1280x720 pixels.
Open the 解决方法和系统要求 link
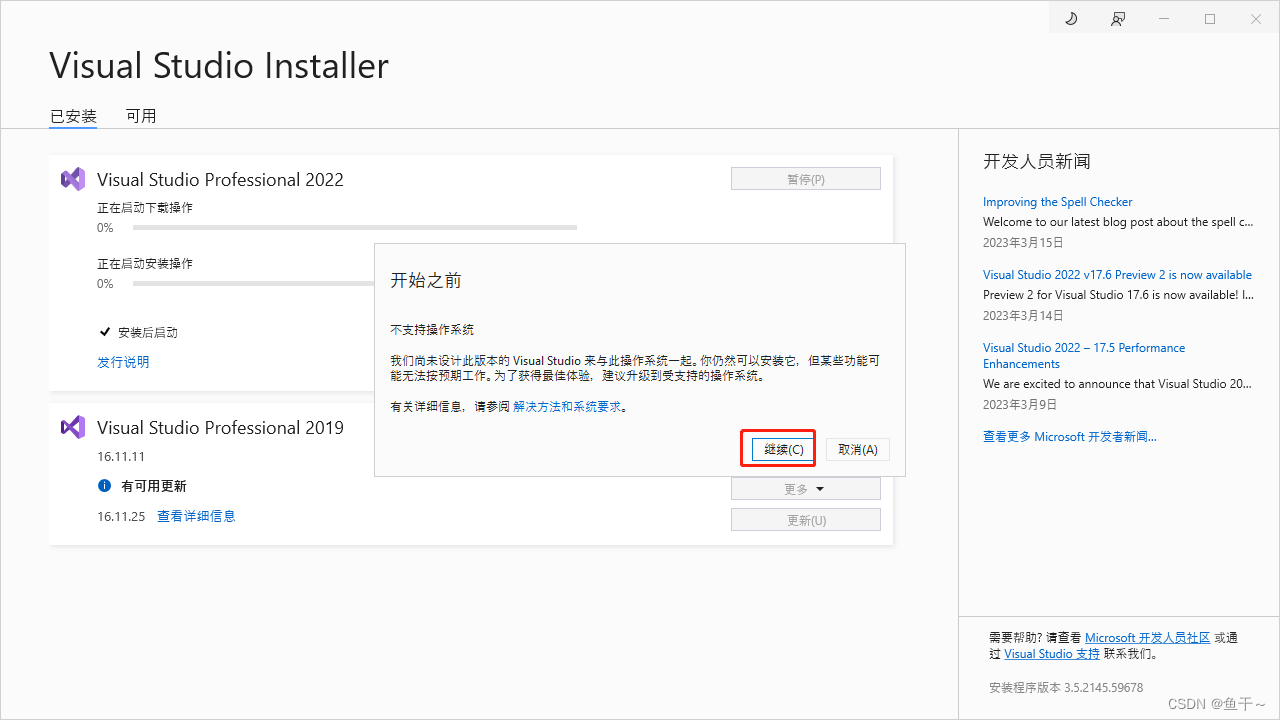pos(567,407)
